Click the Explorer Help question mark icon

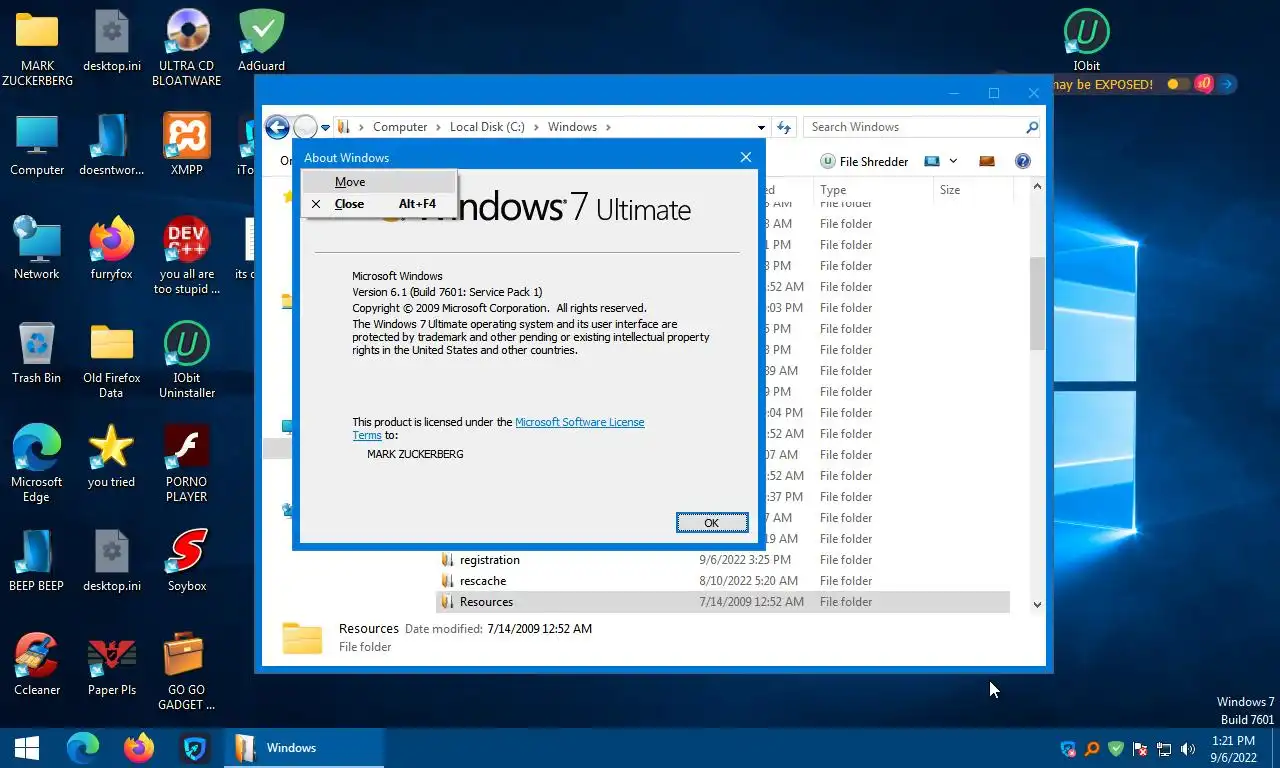(1022, 161)
